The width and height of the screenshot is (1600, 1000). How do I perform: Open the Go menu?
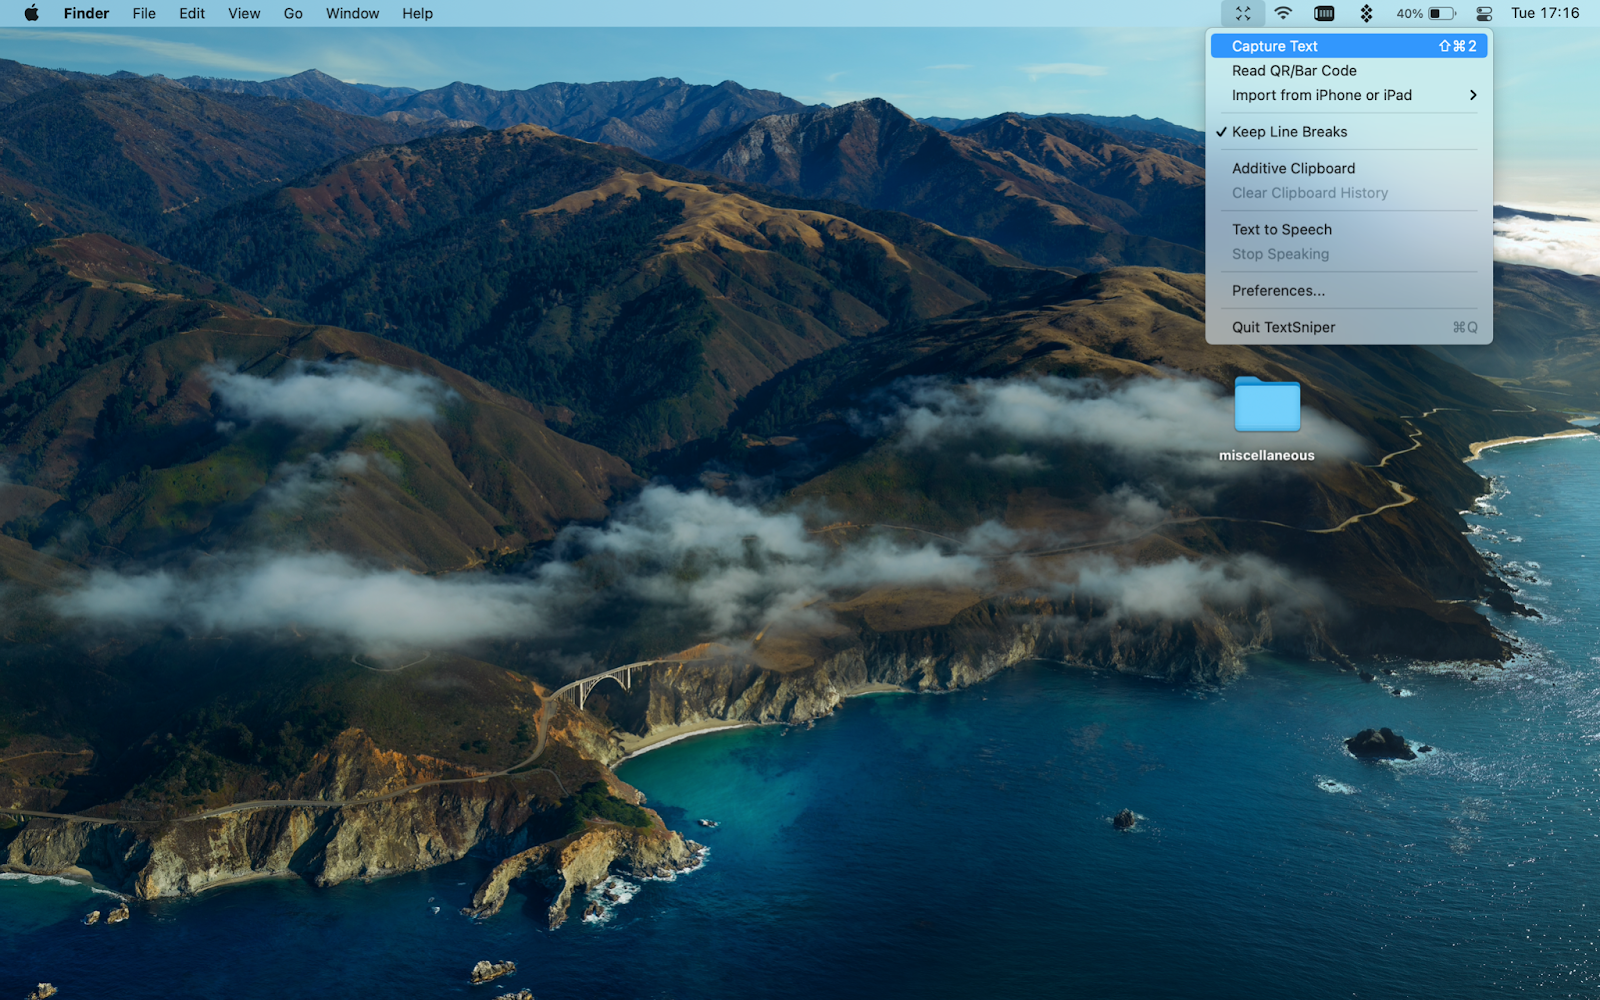tap(293, 13)
